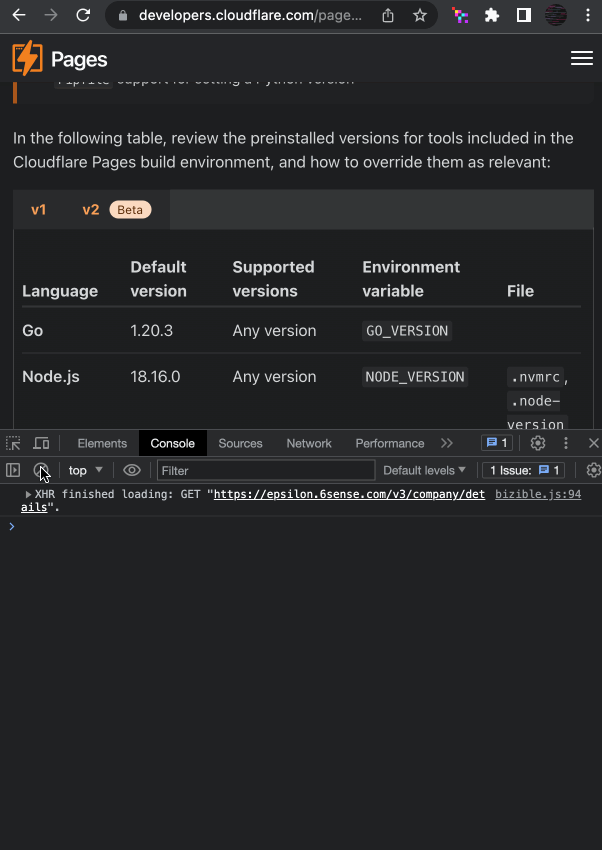
Task: Open the DevTools three-dot customization menu
Action: pos(565,443)
